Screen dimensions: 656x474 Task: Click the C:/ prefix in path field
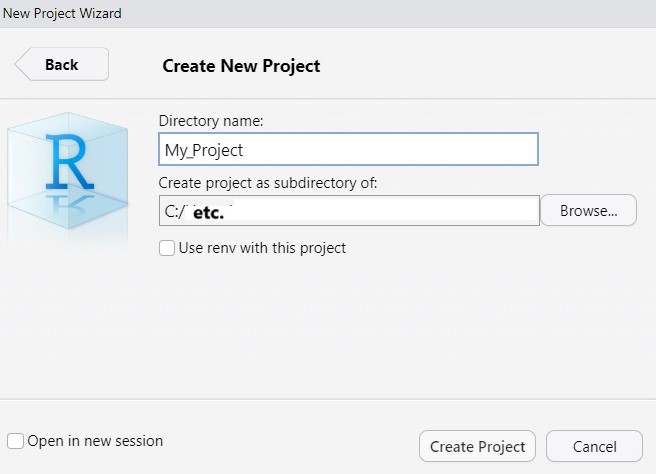[x=174, y=212]
